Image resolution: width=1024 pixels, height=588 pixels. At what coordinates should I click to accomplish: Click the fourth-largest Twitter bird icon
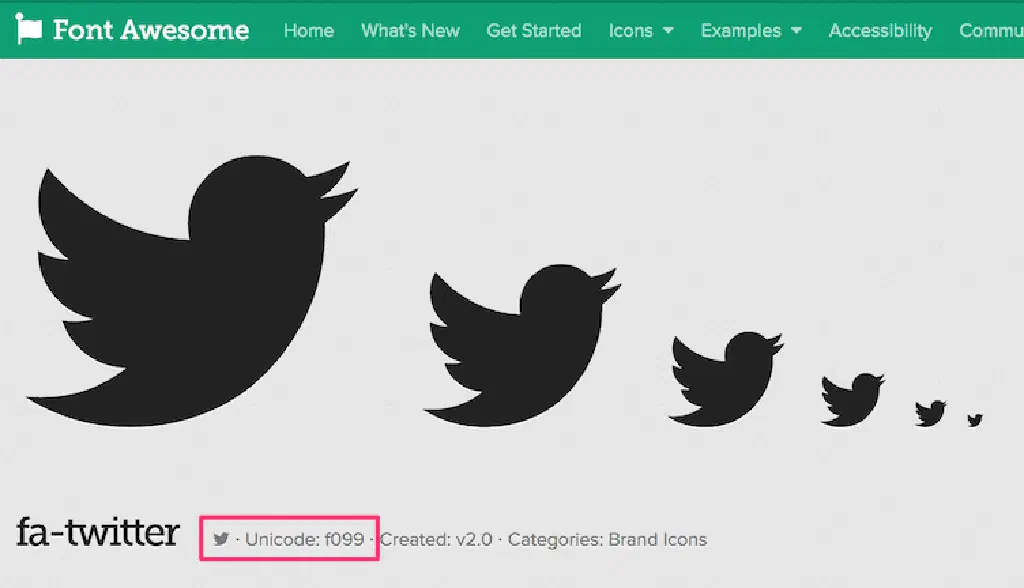[852, 399]
